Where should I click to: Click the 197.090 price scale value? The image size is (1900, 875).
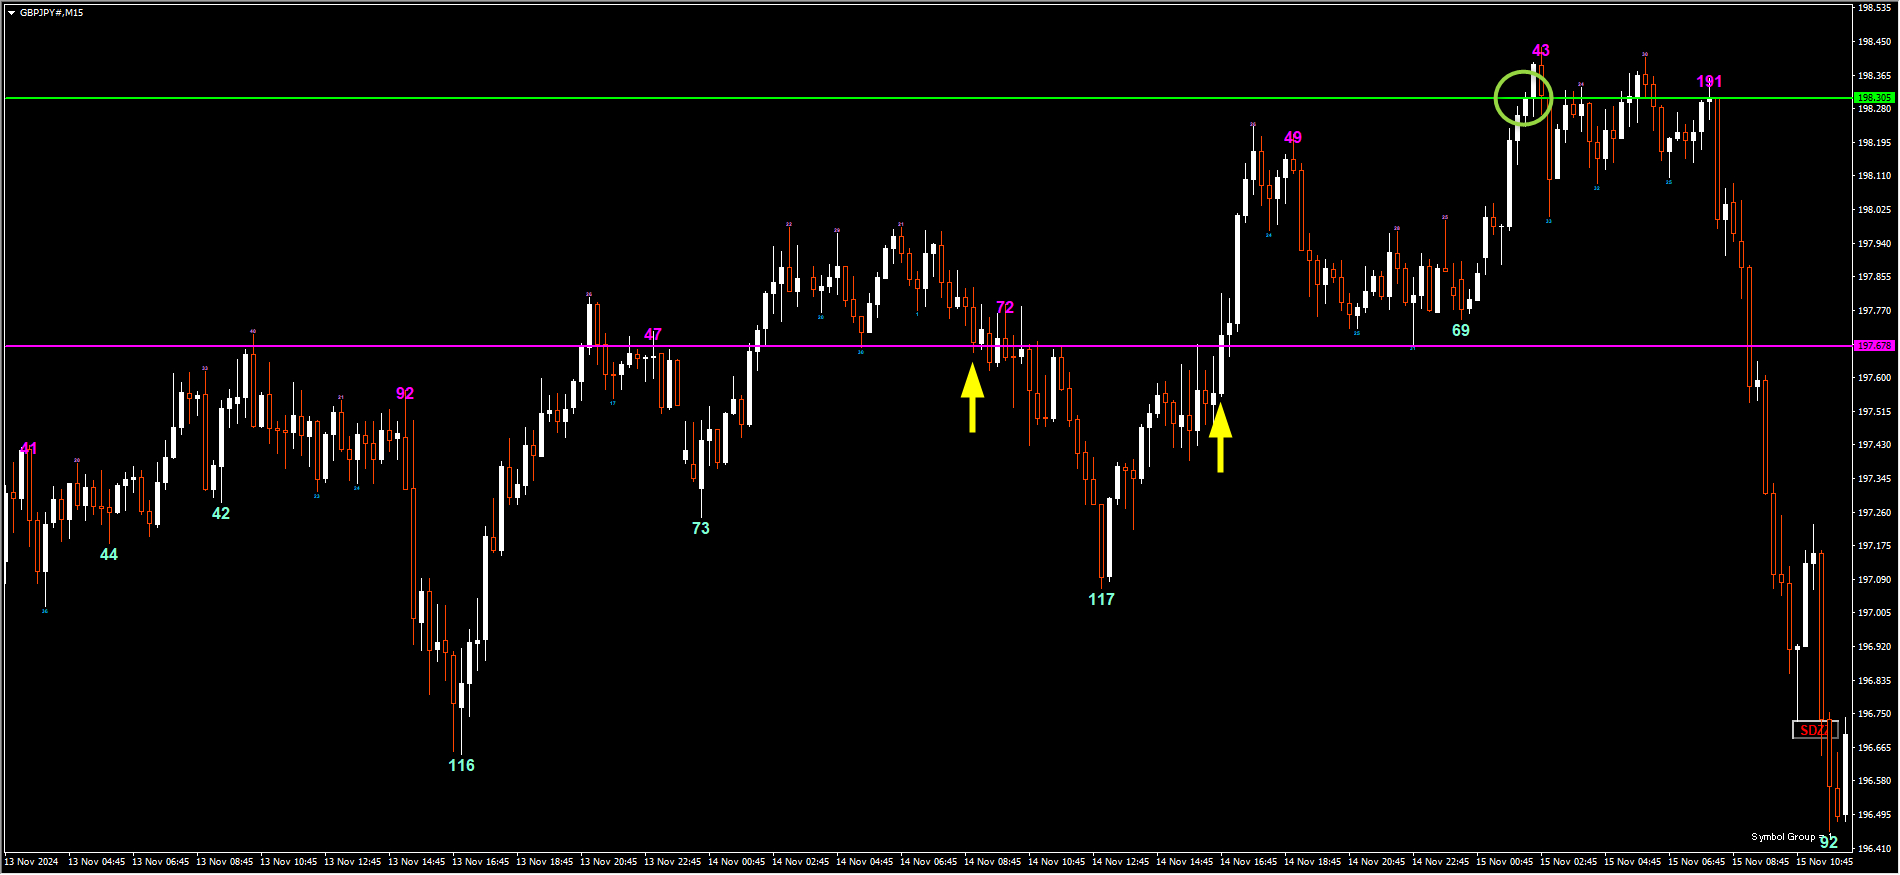(1875, 580)
